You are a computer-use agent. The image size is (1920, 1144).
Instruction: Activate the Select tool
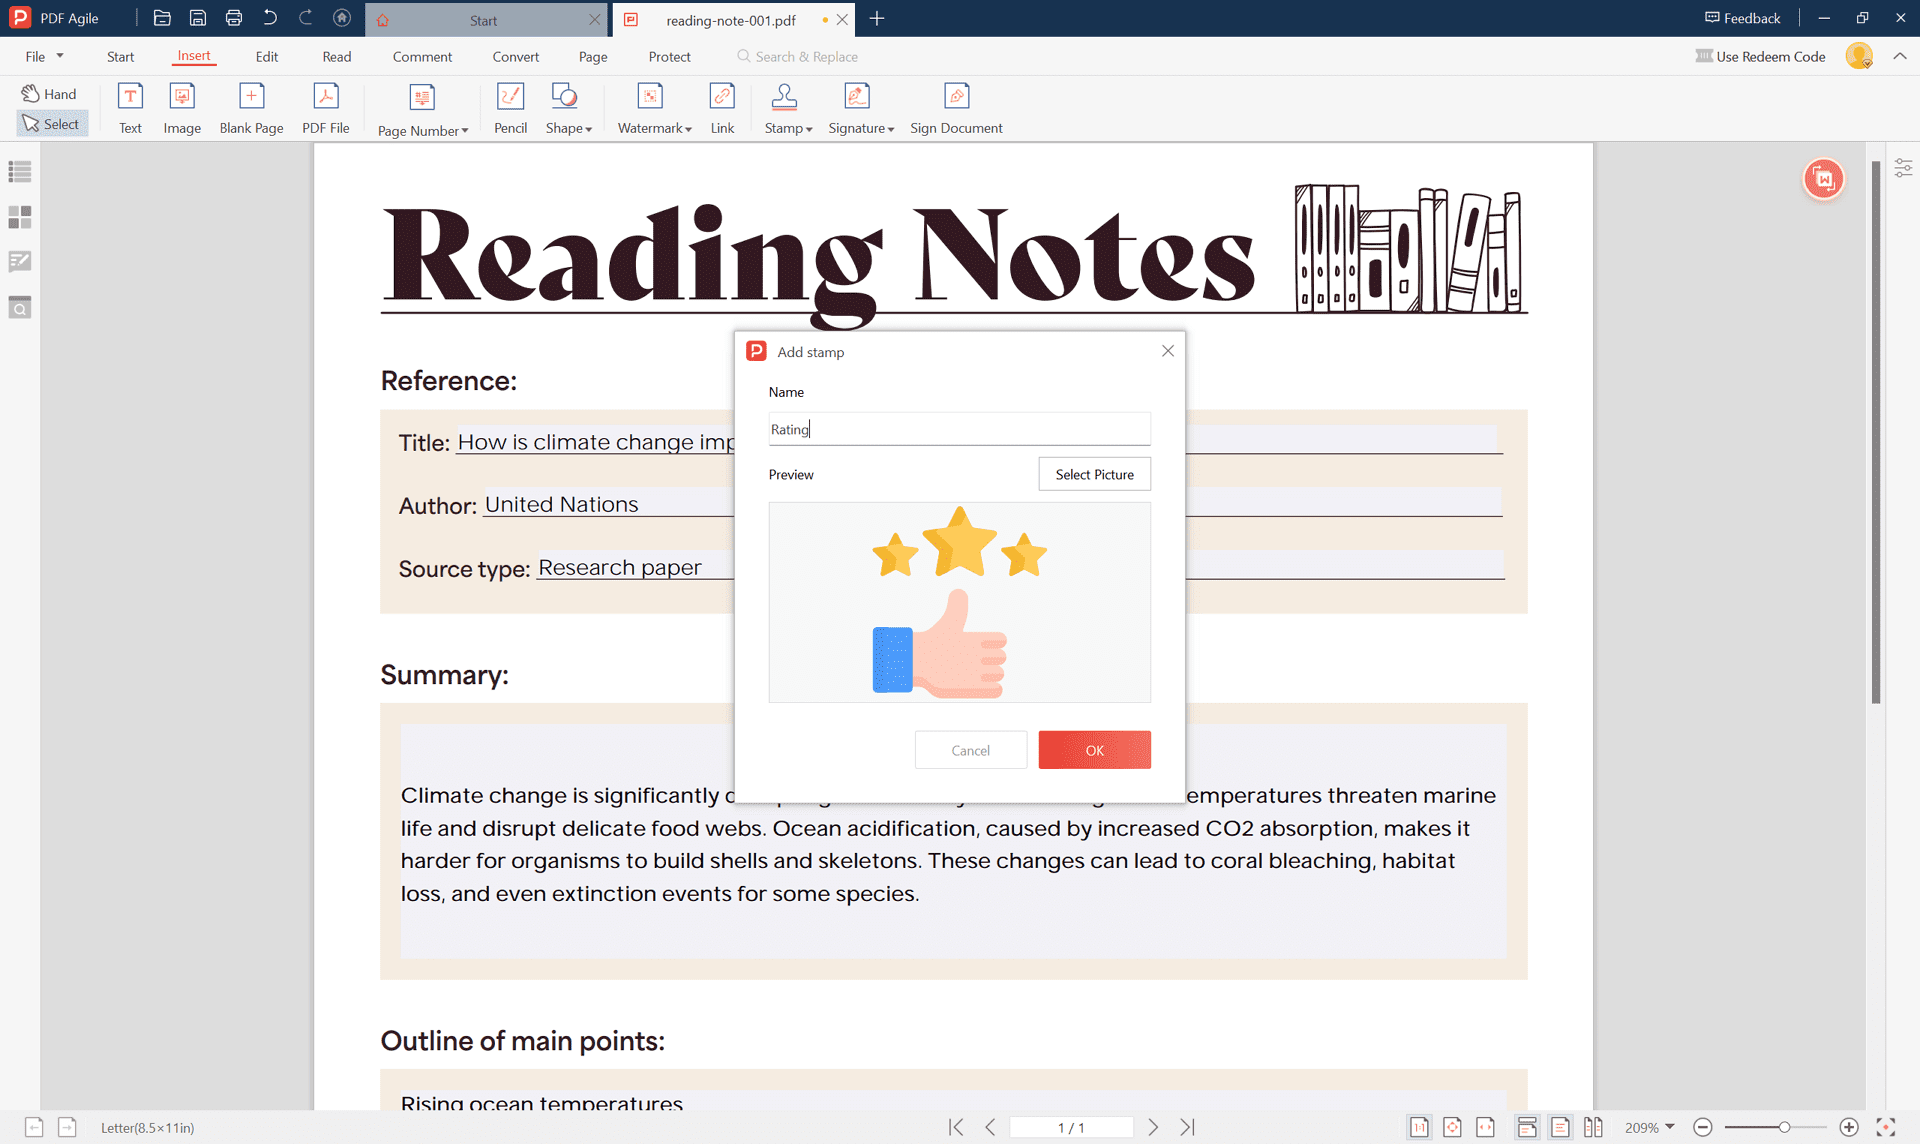point(52,124)
